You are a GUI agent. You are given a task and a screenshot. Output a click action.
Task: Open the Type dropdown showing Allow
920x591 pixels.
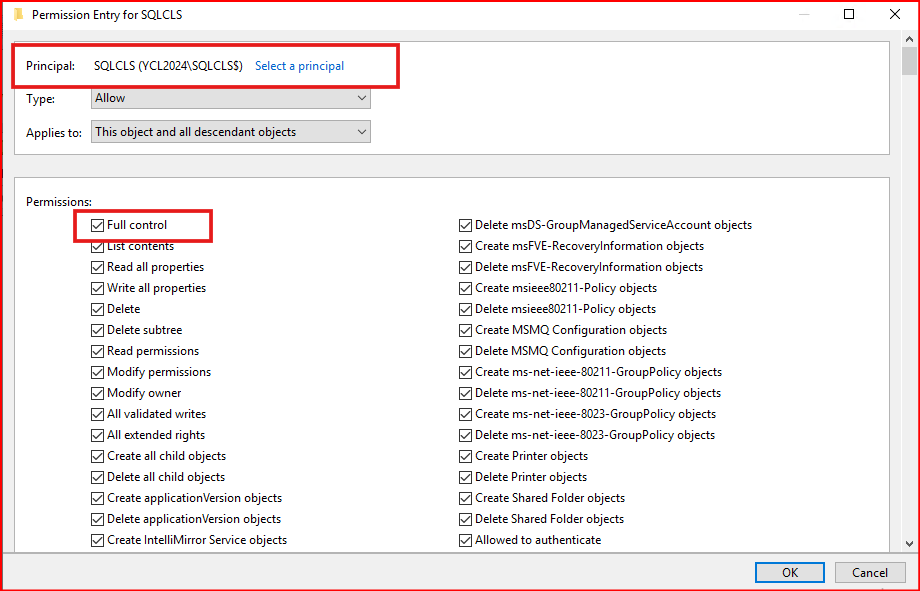pyautogui.click(x=231, y=98)
